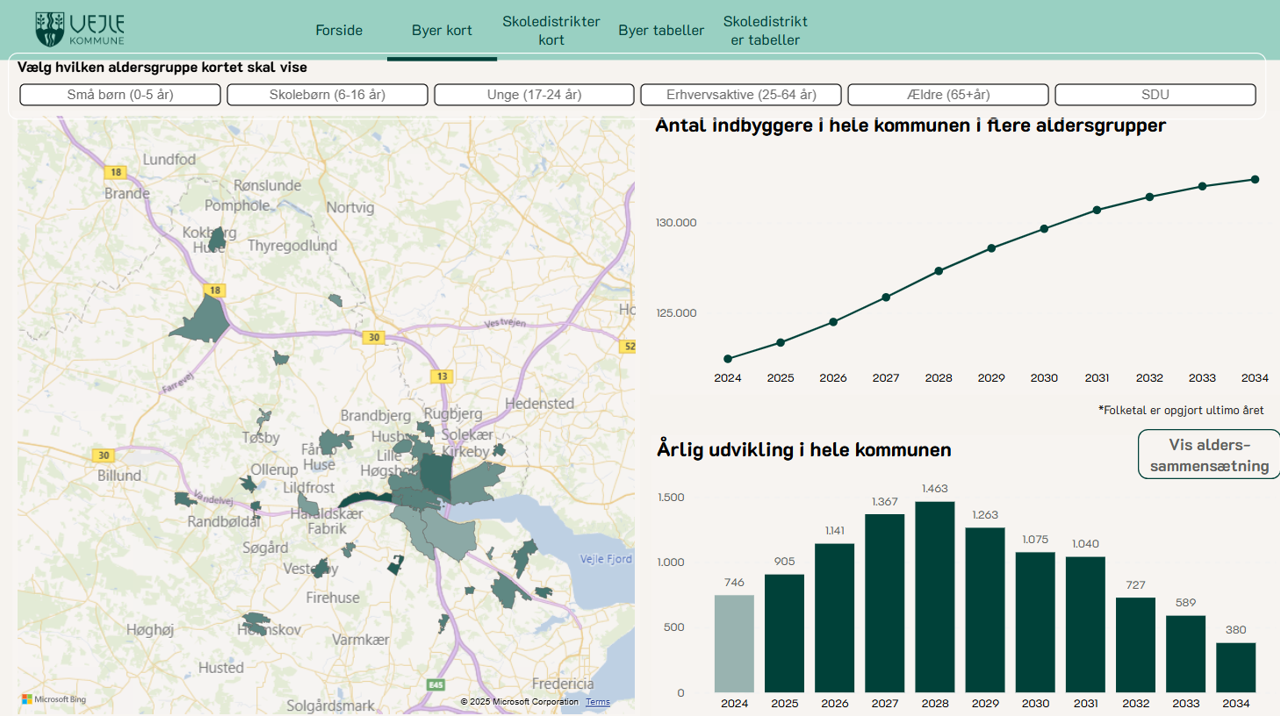
Task: Select Små børn (0-5 år) age group
Action: coord(120,95)
